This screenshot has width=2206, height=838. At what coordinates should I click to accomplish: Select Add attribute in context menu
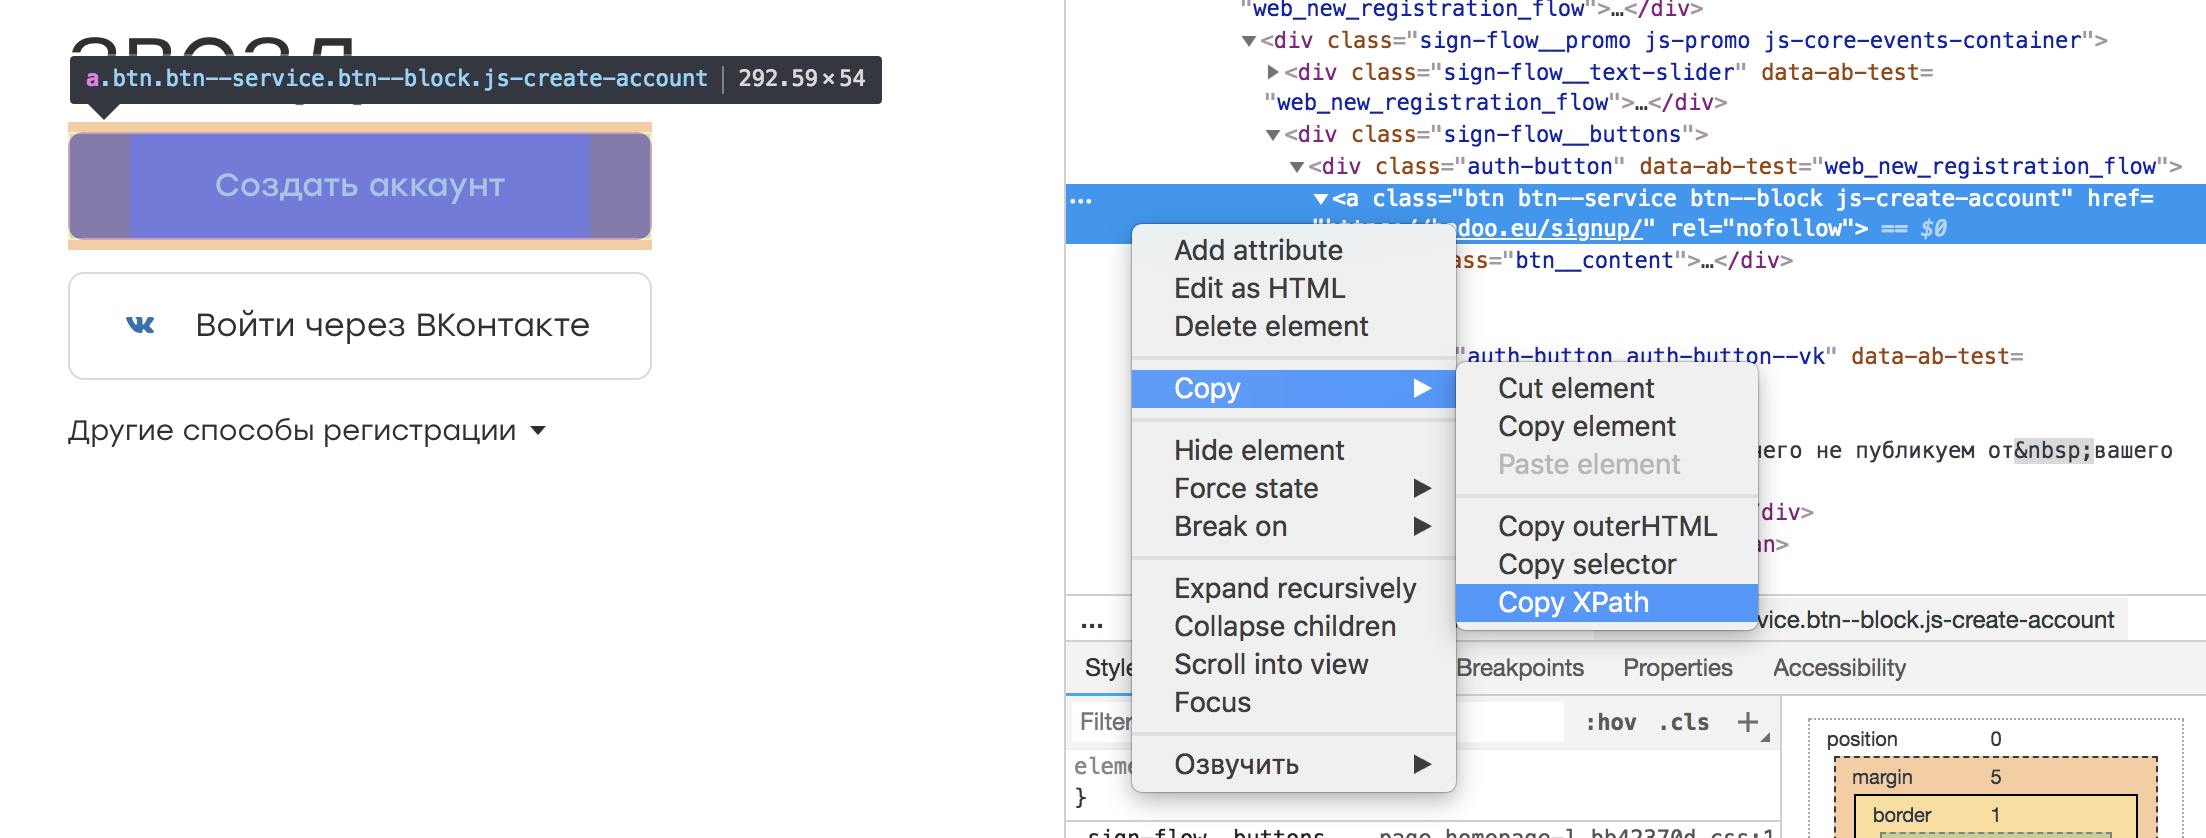pyautogui.click(x=1293, y=250)
